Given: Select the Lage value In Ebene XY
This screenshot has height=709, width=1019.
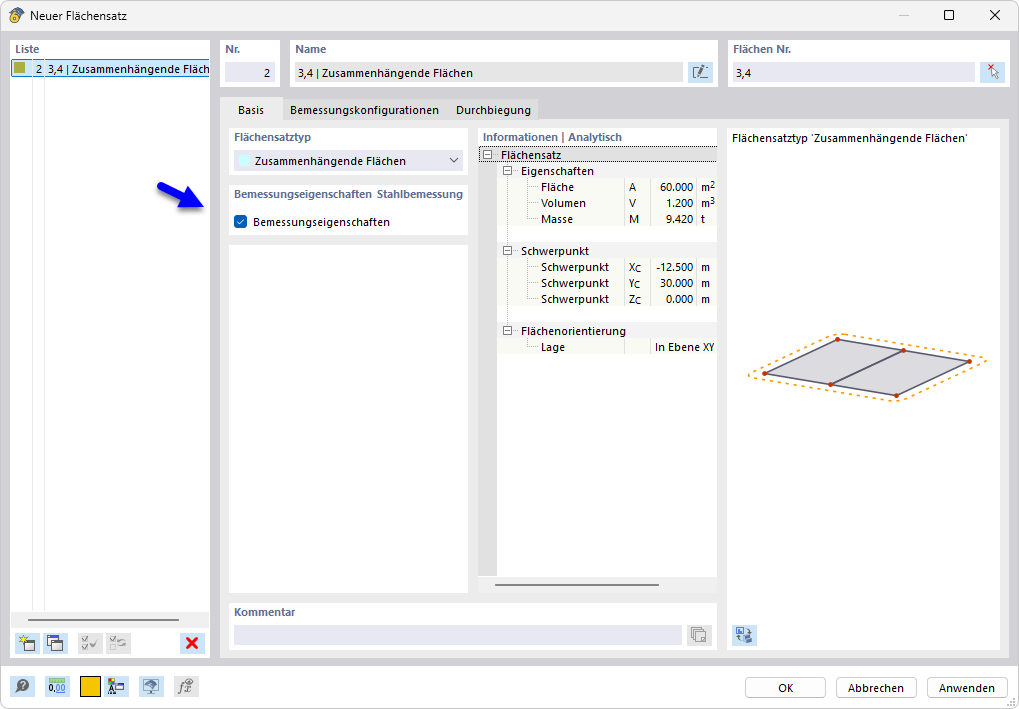Looking at the screenshot, I should coord(684,347).
